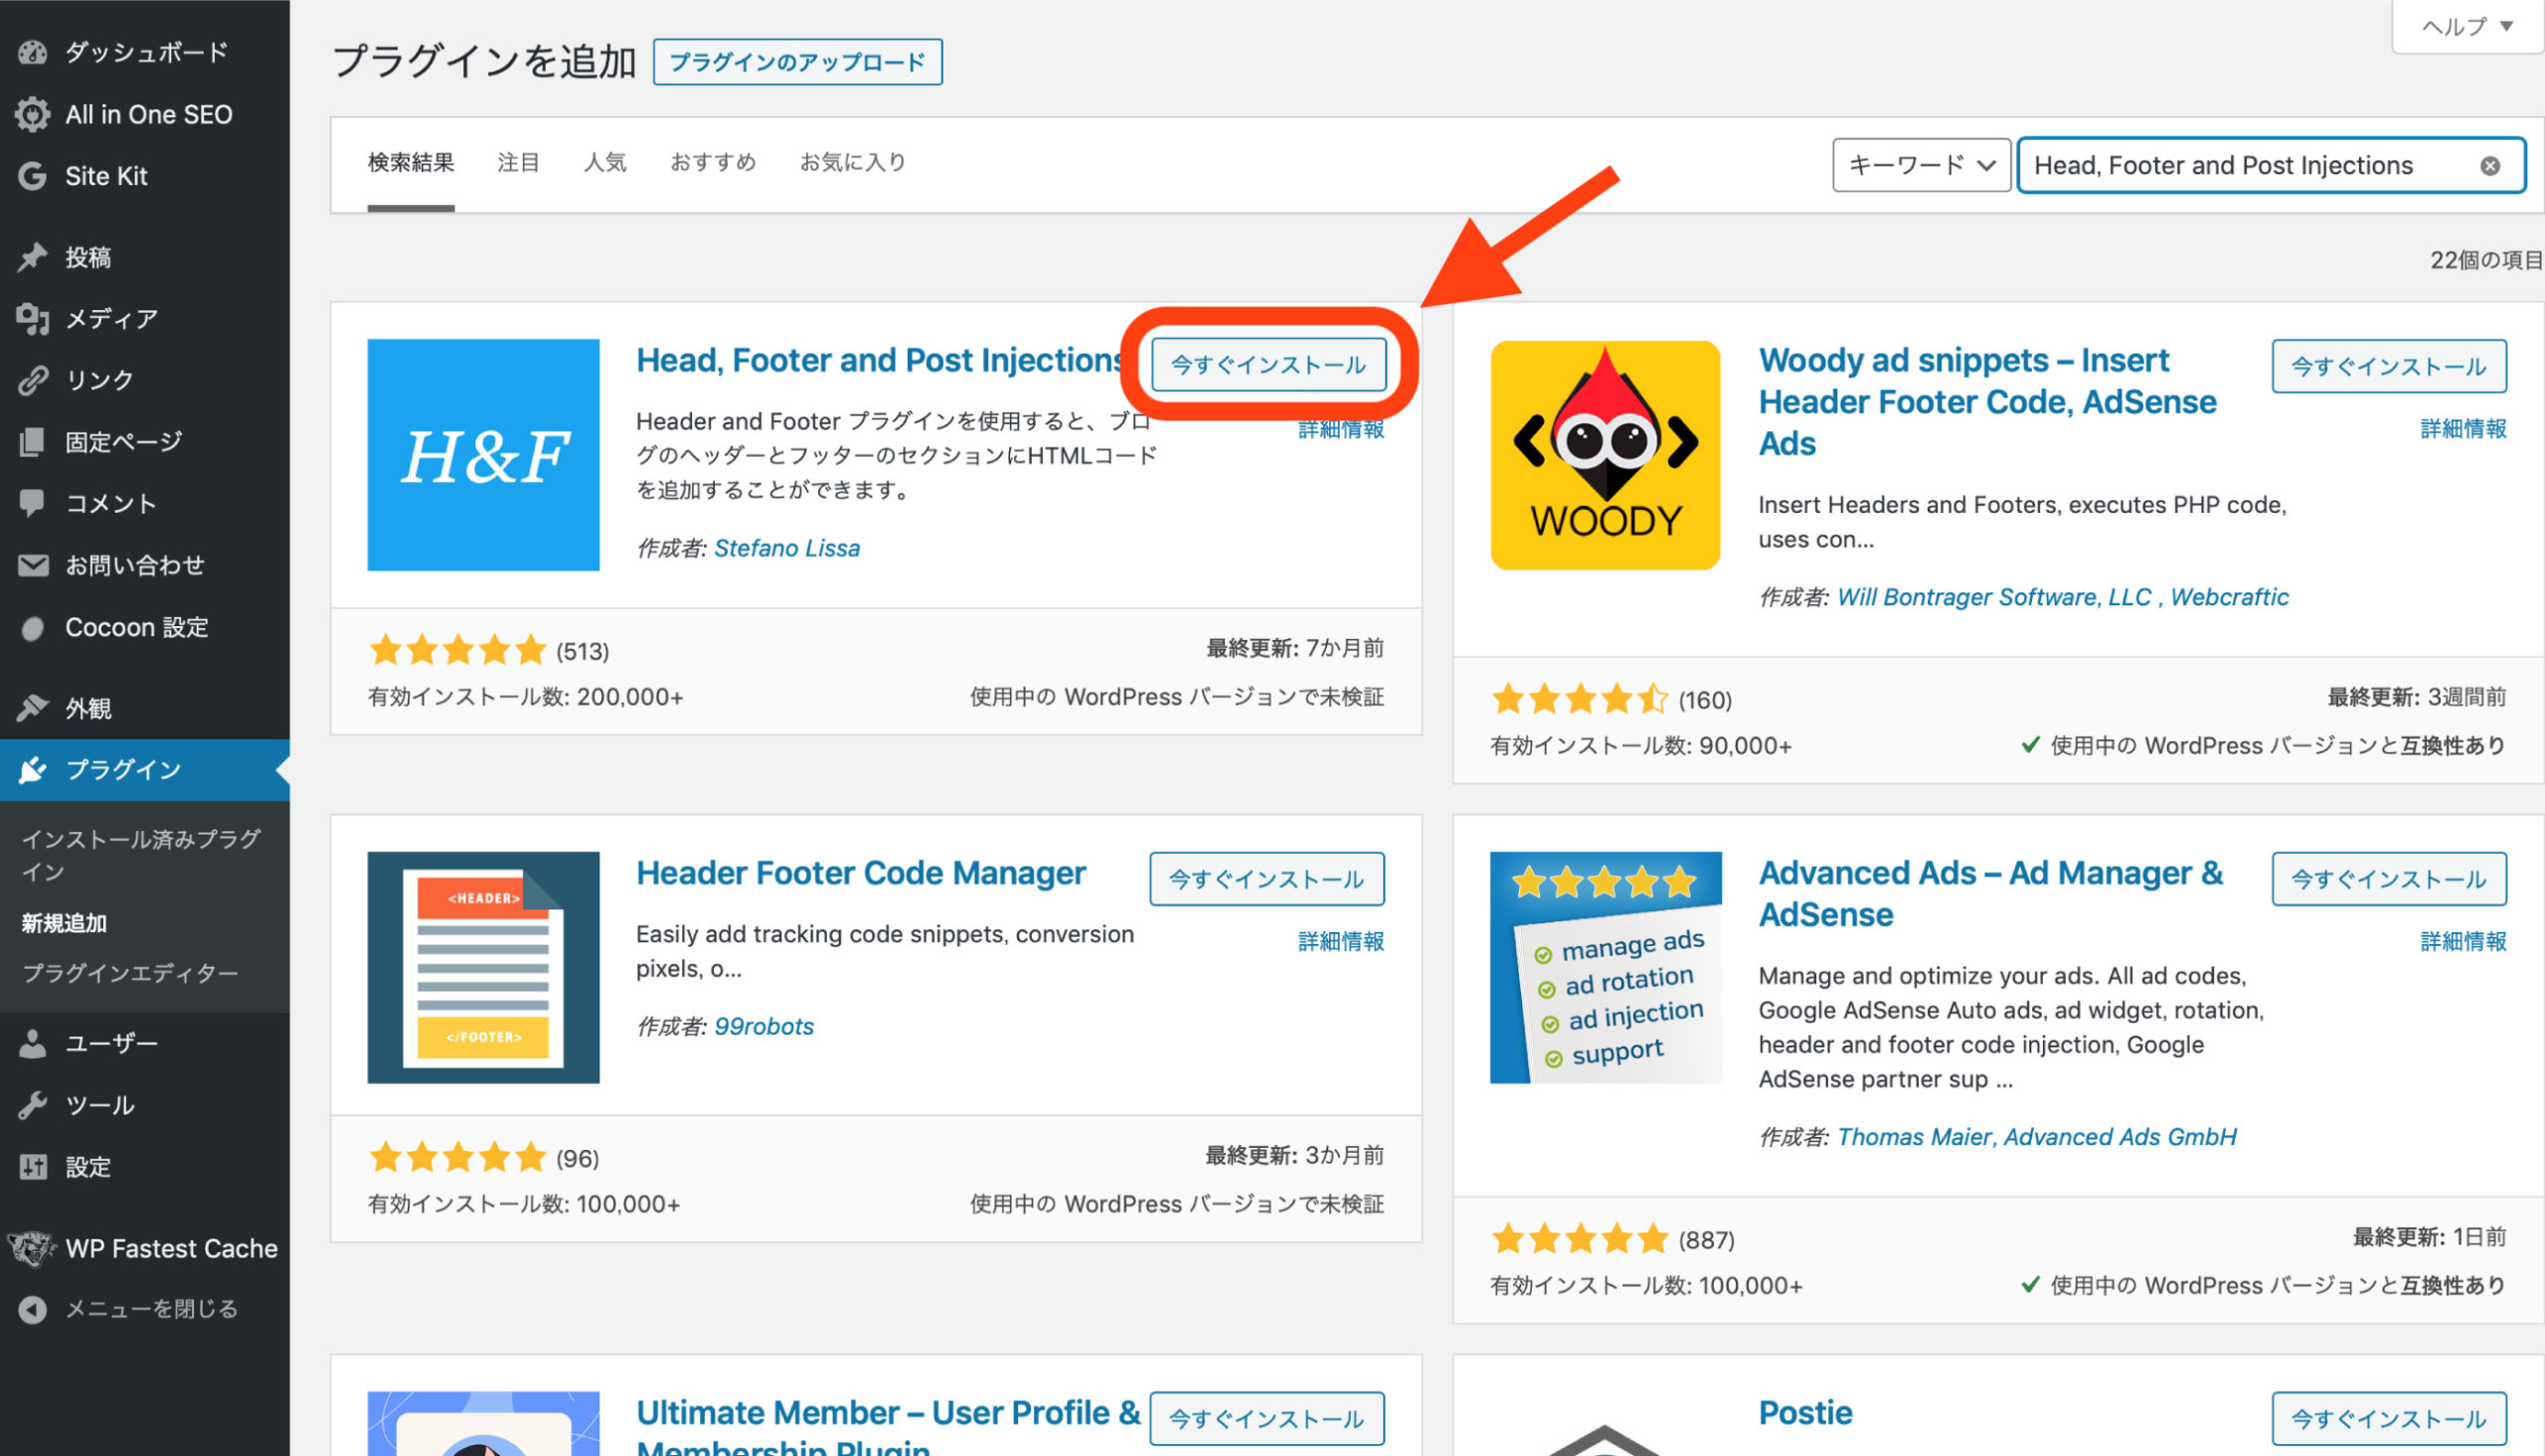The width and height of the screenshot is (2545, 1456).
Task: Click the 固定ページ pages icon
Action: 32,442
